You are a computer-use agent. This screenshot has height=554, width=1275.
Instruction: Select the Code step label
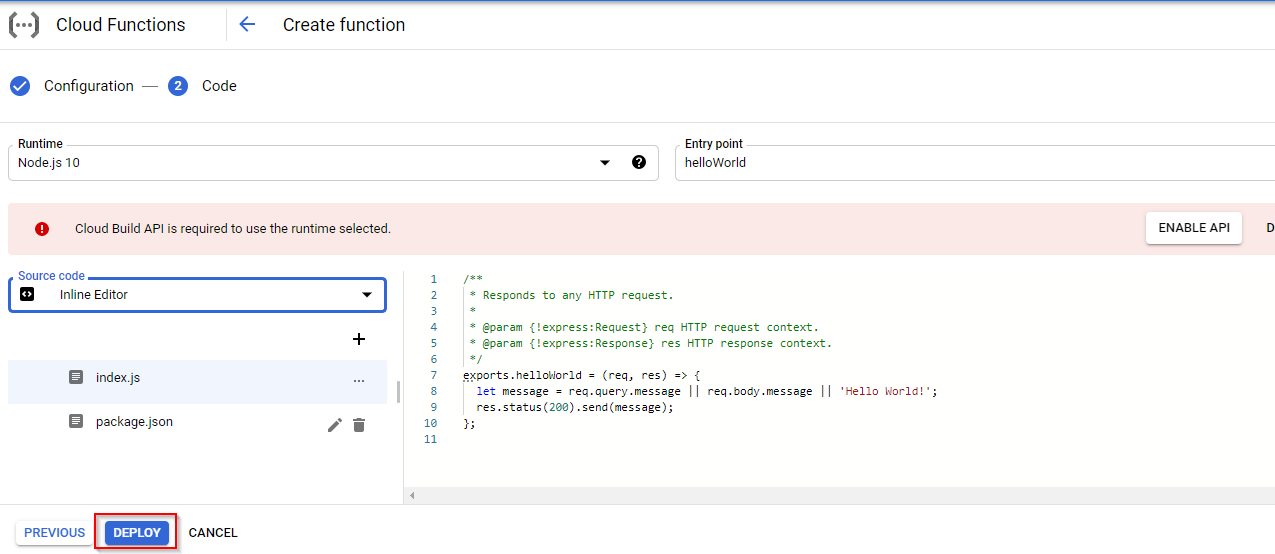tap(219, 86)
